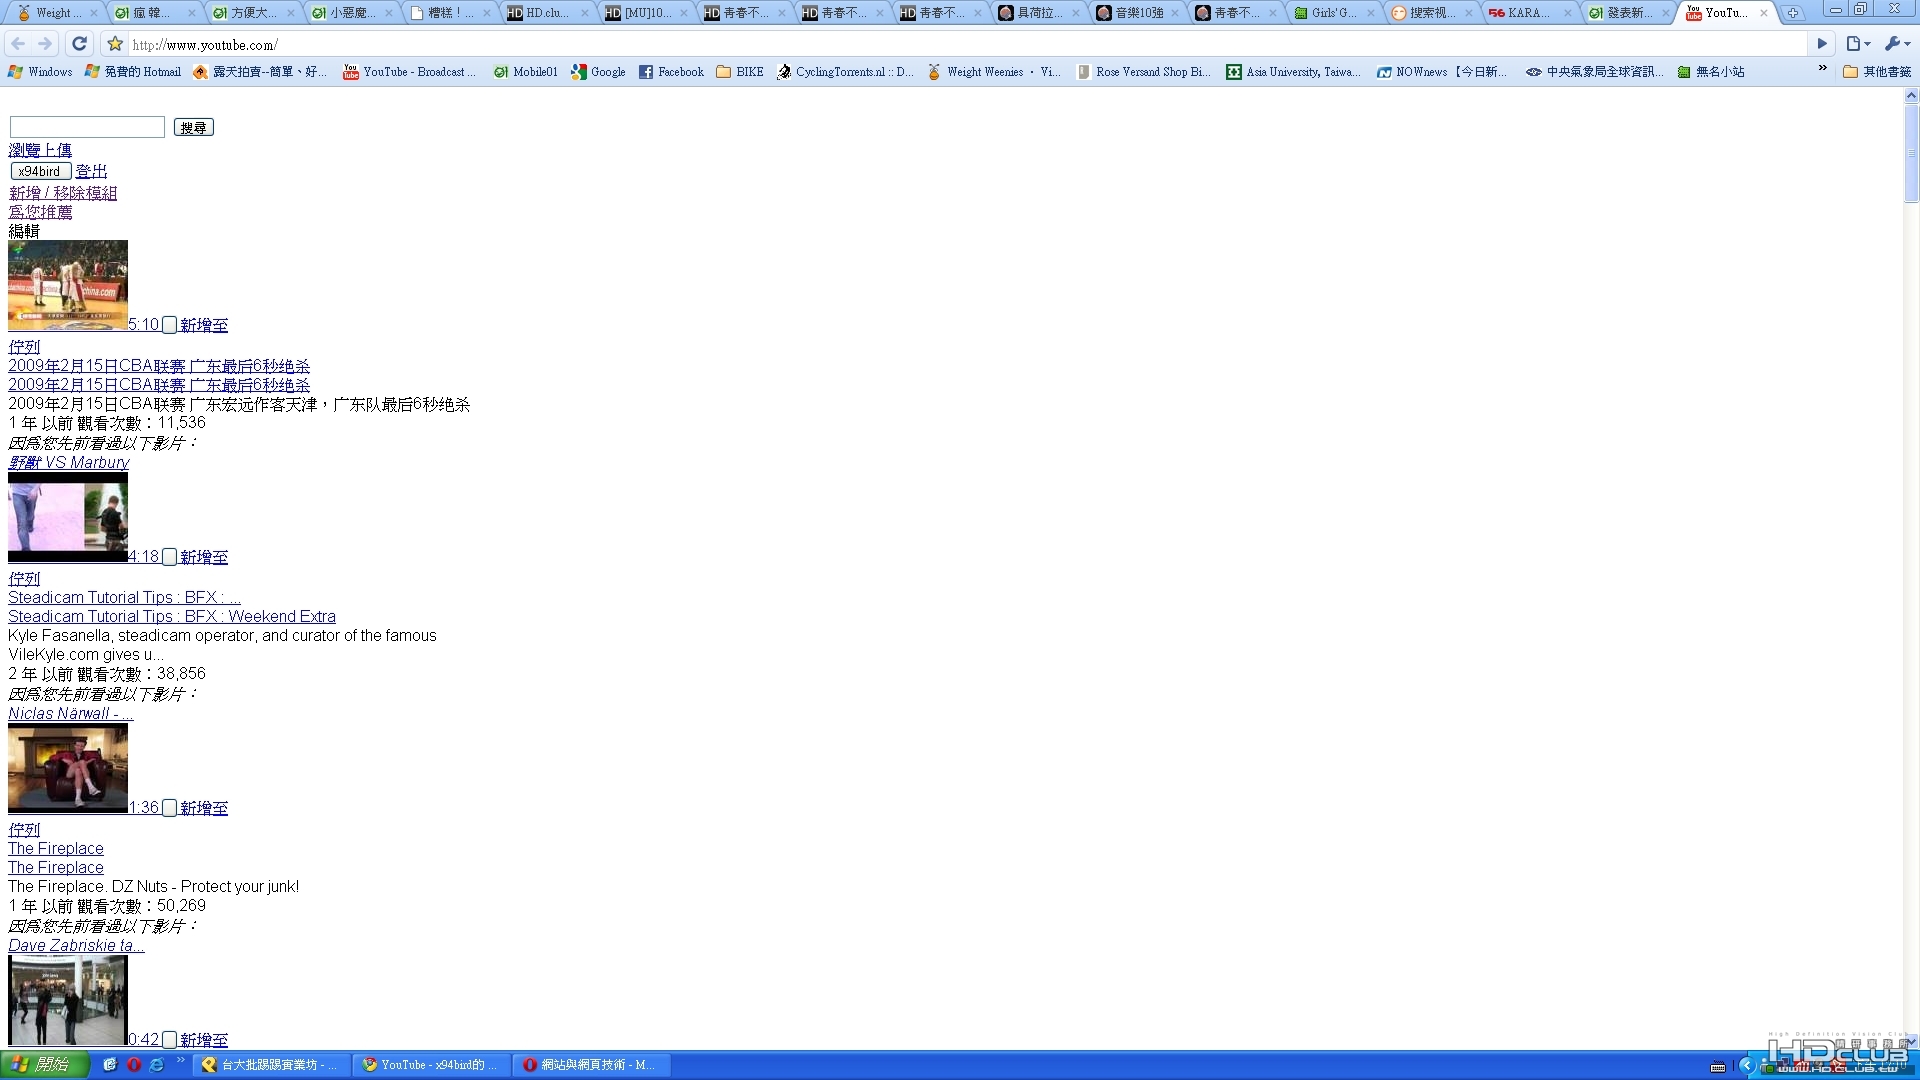Open Steadicam Tutorial Tips : BFX : Weekend Extra
1920x1080 pixels.
coord(172,616)
